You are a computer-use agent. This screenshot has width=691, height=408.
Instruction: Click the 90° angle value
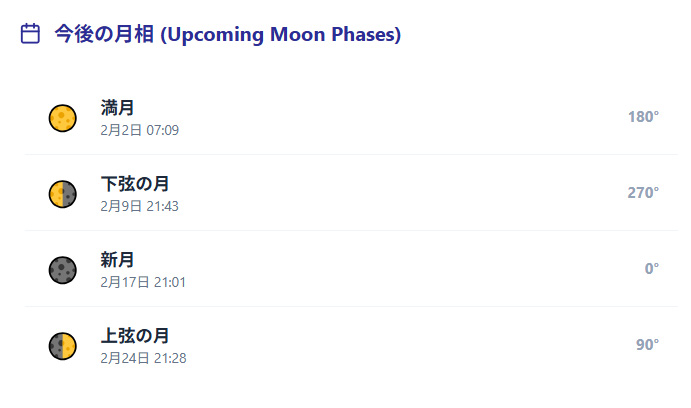click(x=647, y=345)
